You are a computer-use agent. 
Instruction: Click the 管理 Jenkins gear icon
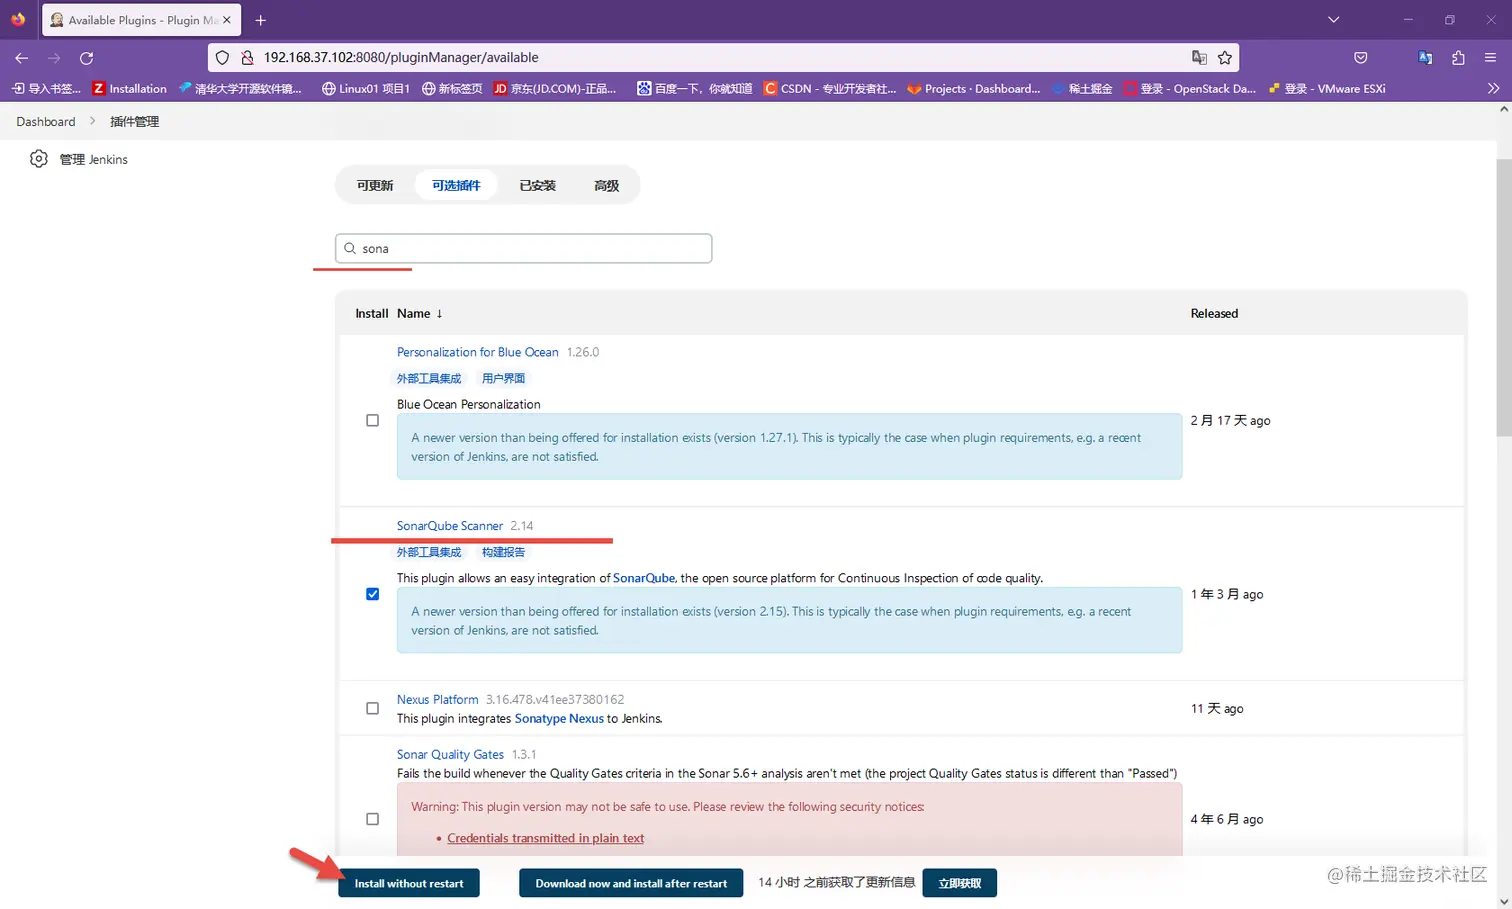38,159
